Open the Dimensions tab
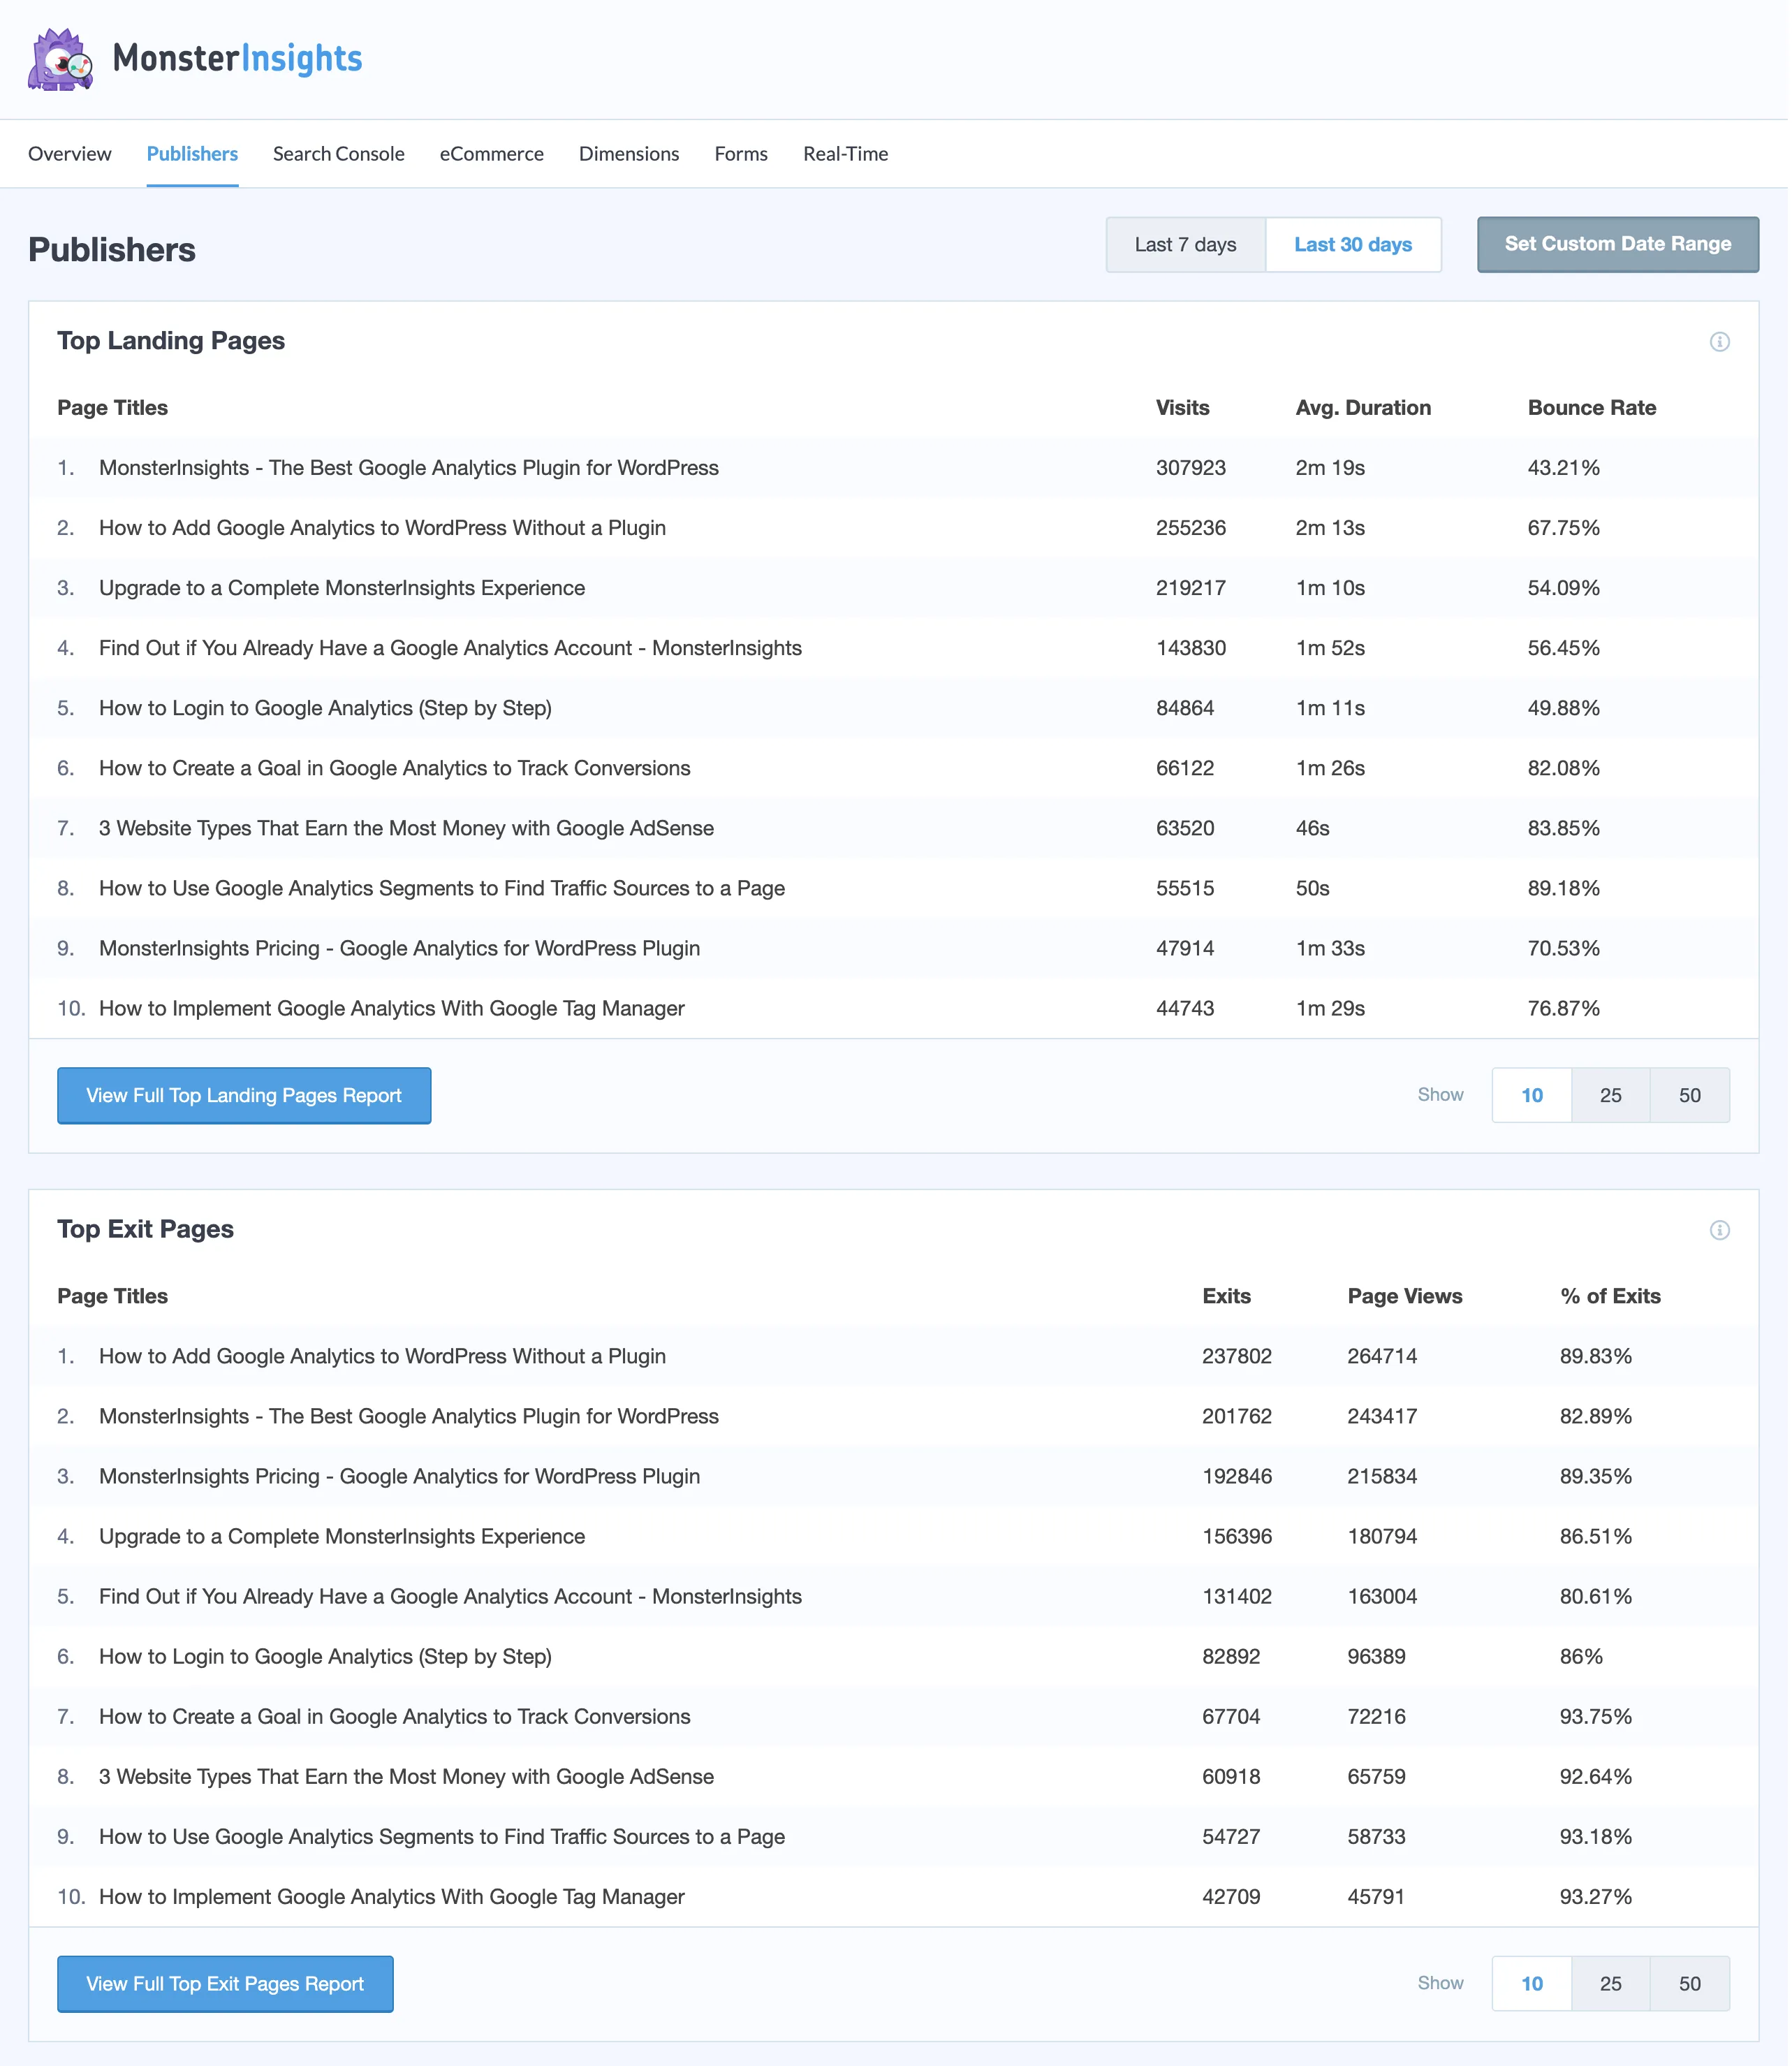 point(630,154)
